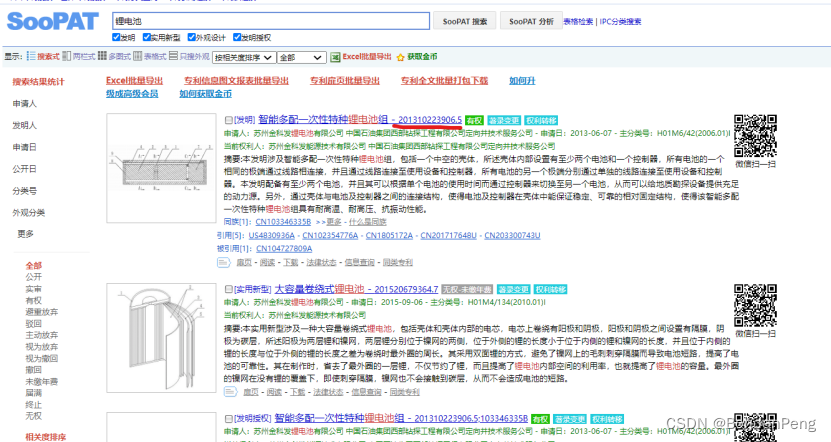
Task: Click document icon beside first result's 扉页
Action: pos(223,262)
